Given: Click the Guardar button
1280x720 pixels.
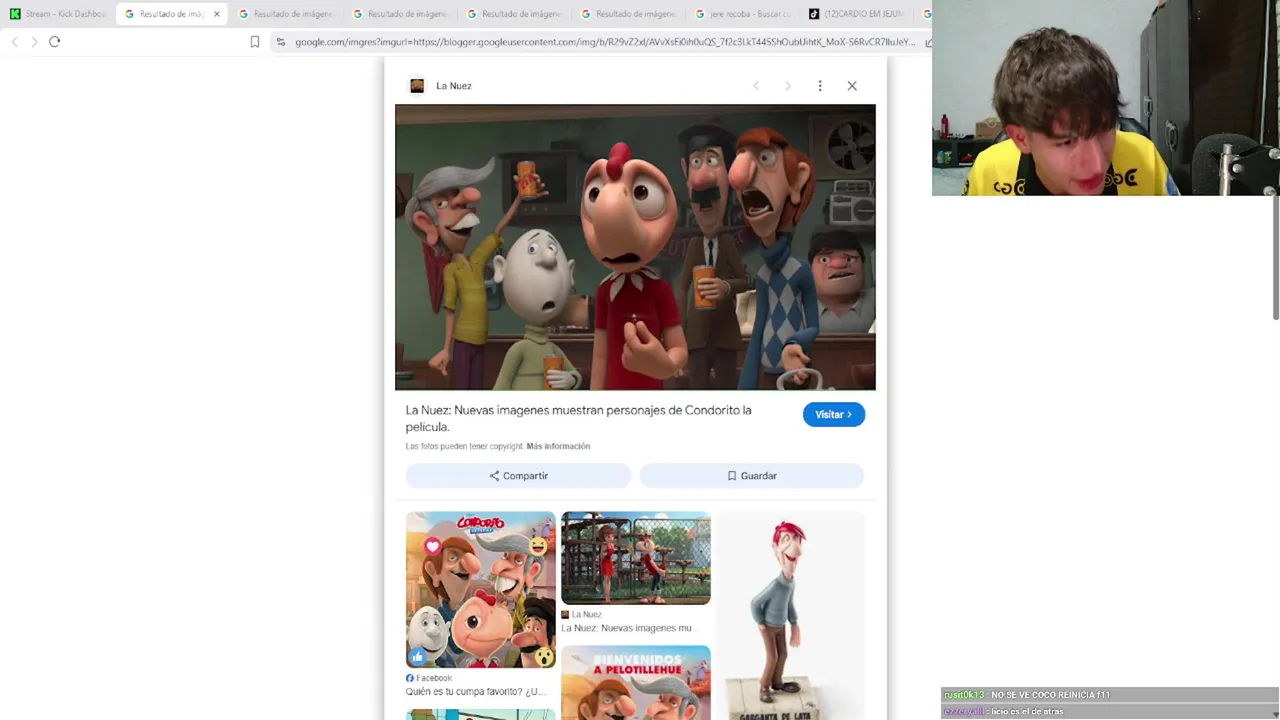Looking at the screenshot, I should click(751, 476).
